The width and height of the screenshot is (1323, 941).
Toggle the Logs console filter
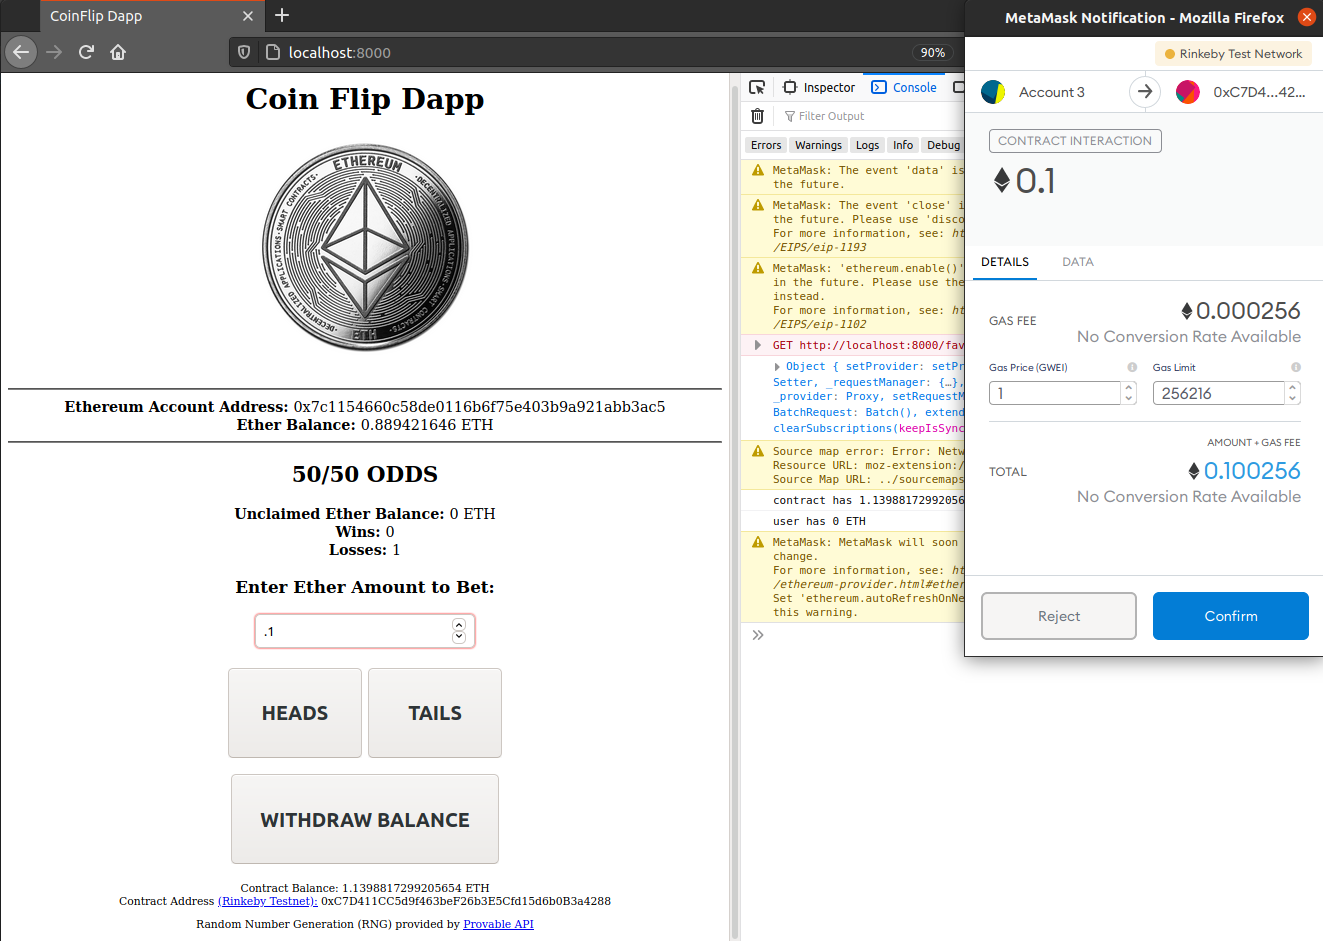(867, 145)
